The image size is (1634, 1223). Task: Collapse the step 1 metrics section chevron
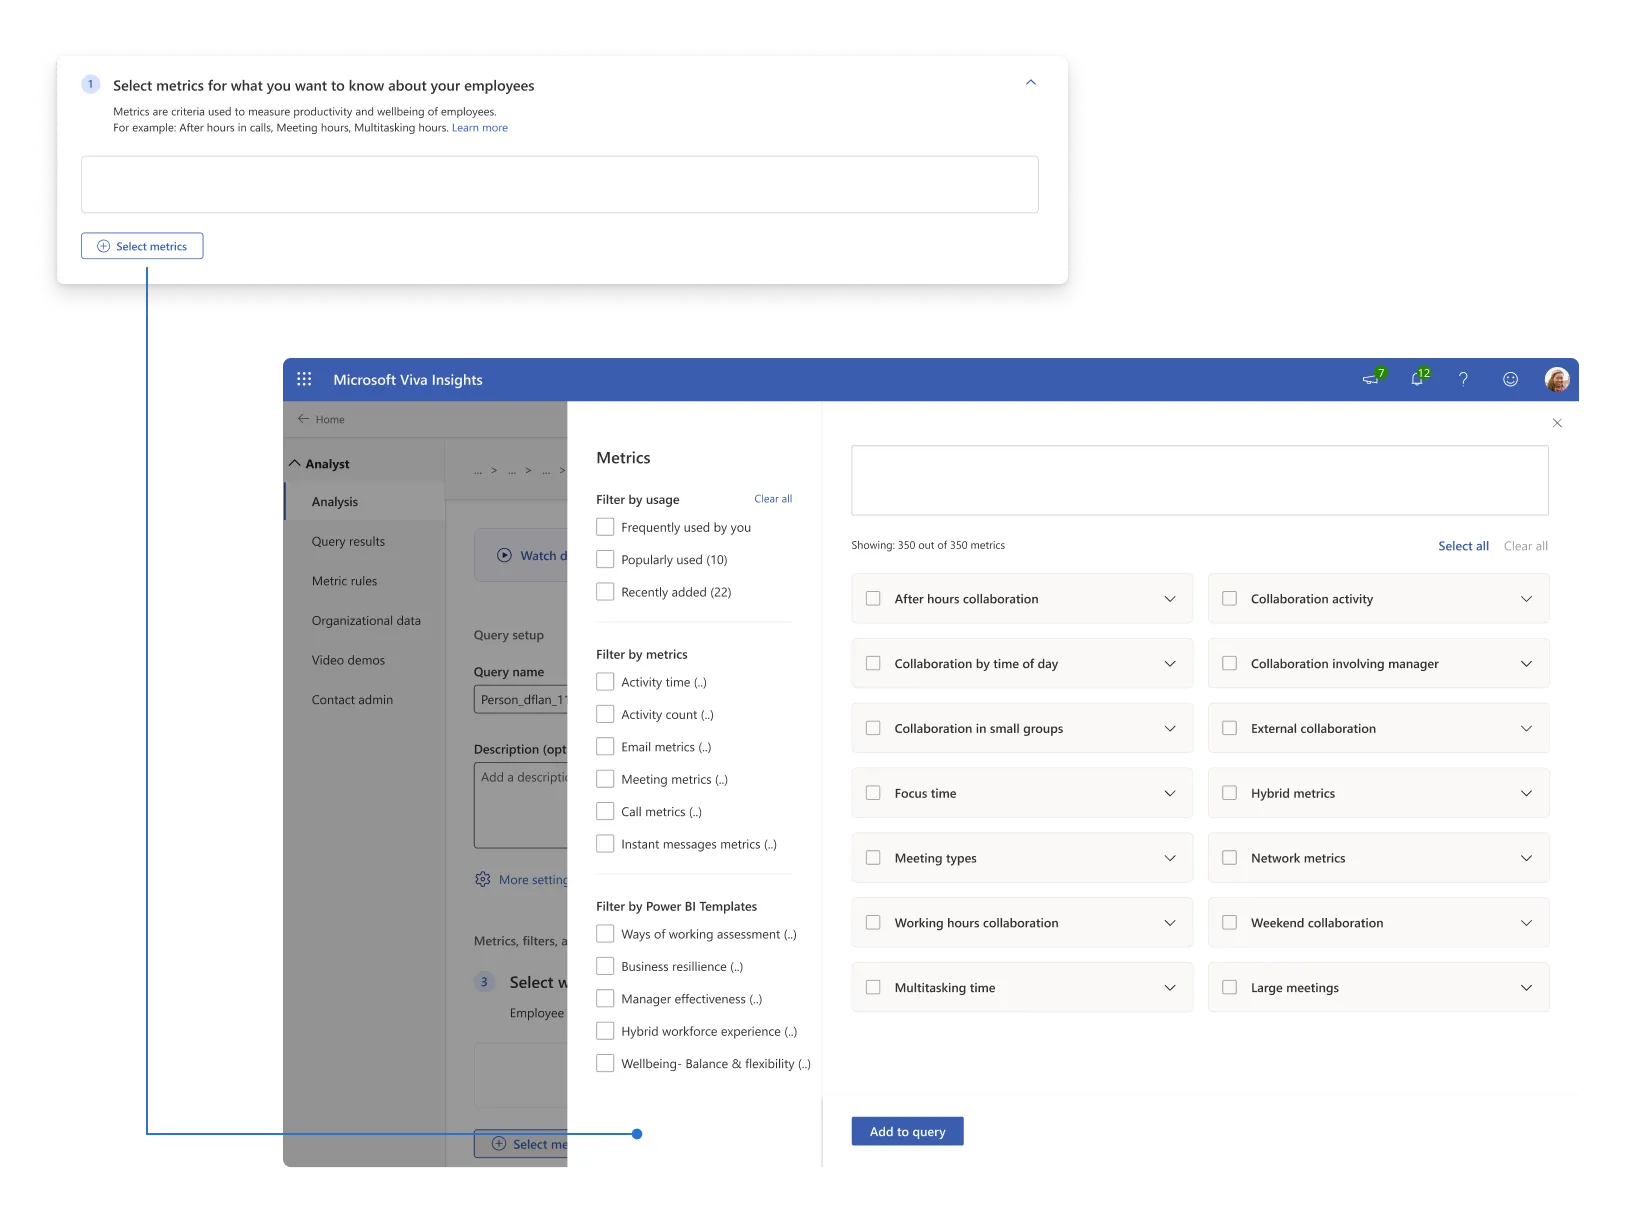pyautogui.click(x=1031, y=83)
